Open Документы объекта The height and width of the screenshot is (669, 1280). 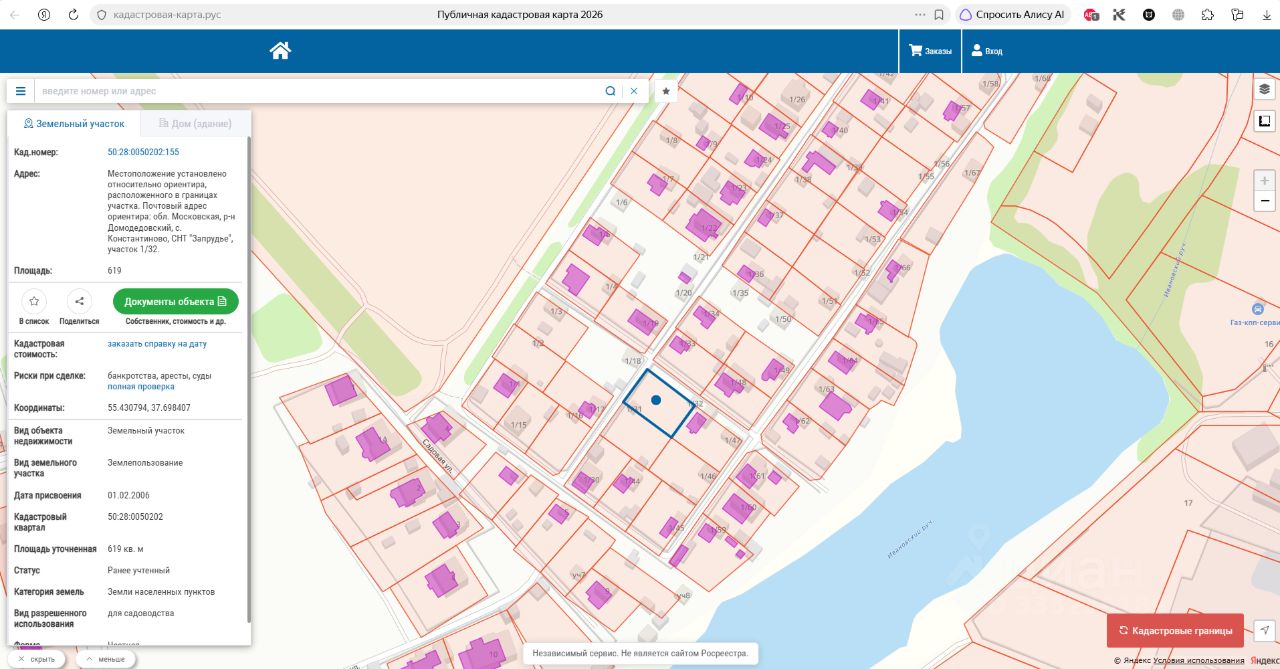coord(175,301)
